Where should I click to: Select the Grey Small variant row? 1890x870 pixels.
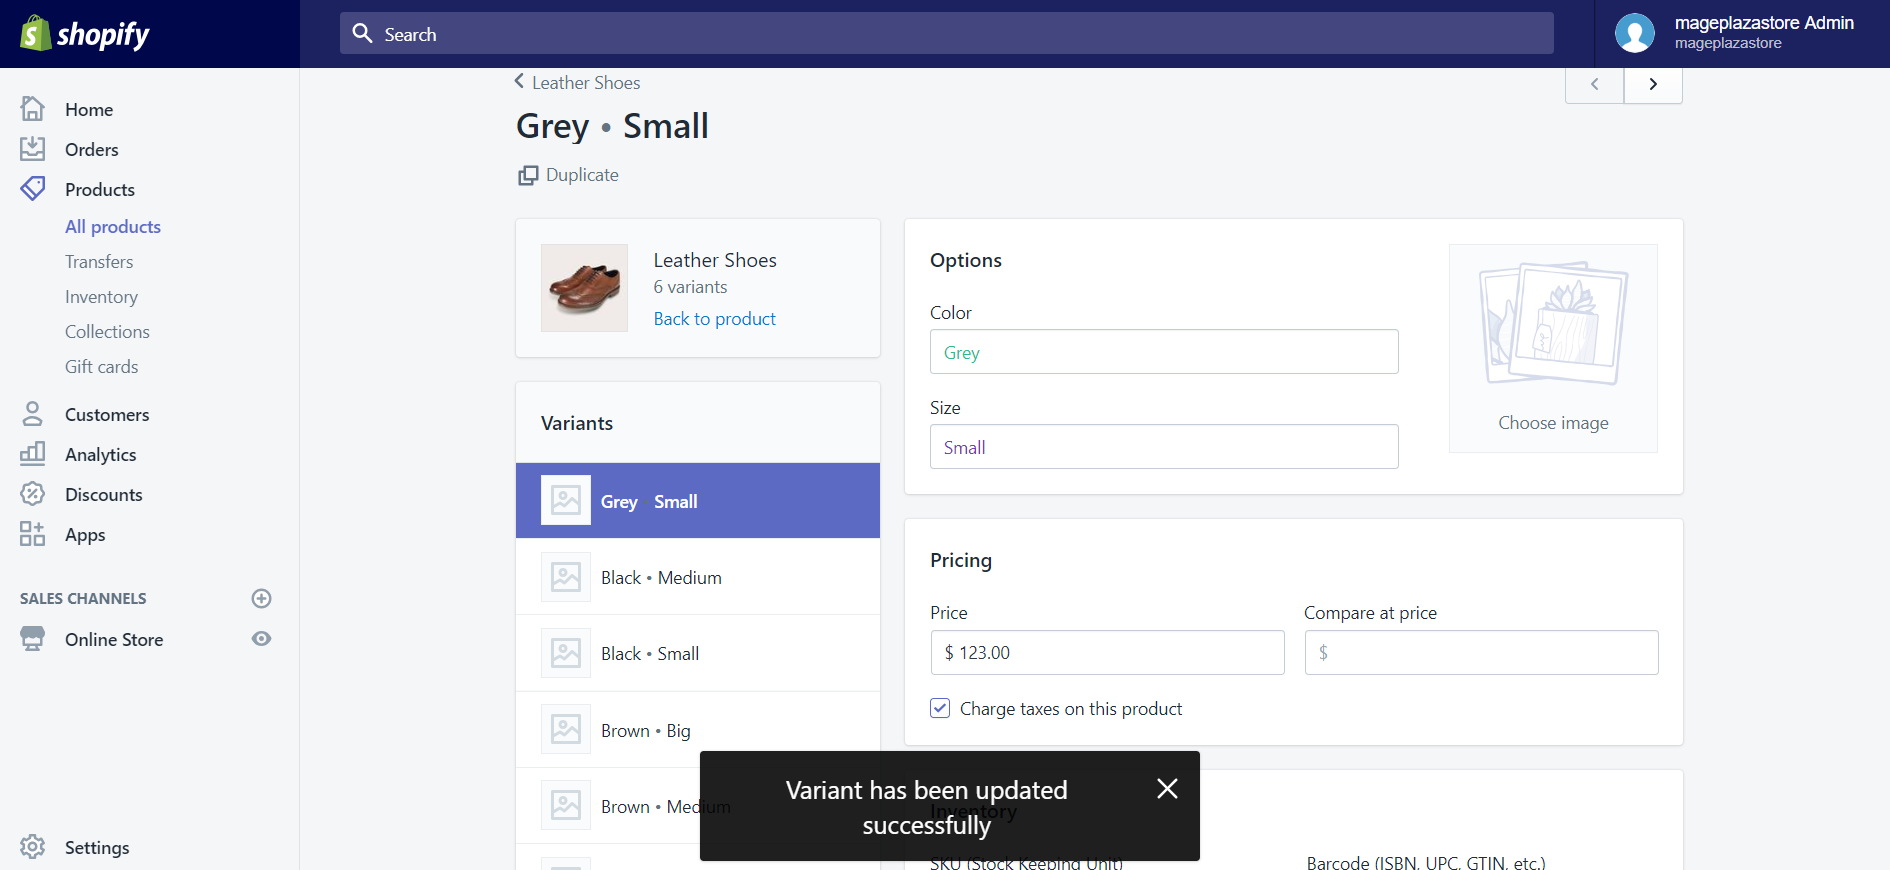[698, 500]
